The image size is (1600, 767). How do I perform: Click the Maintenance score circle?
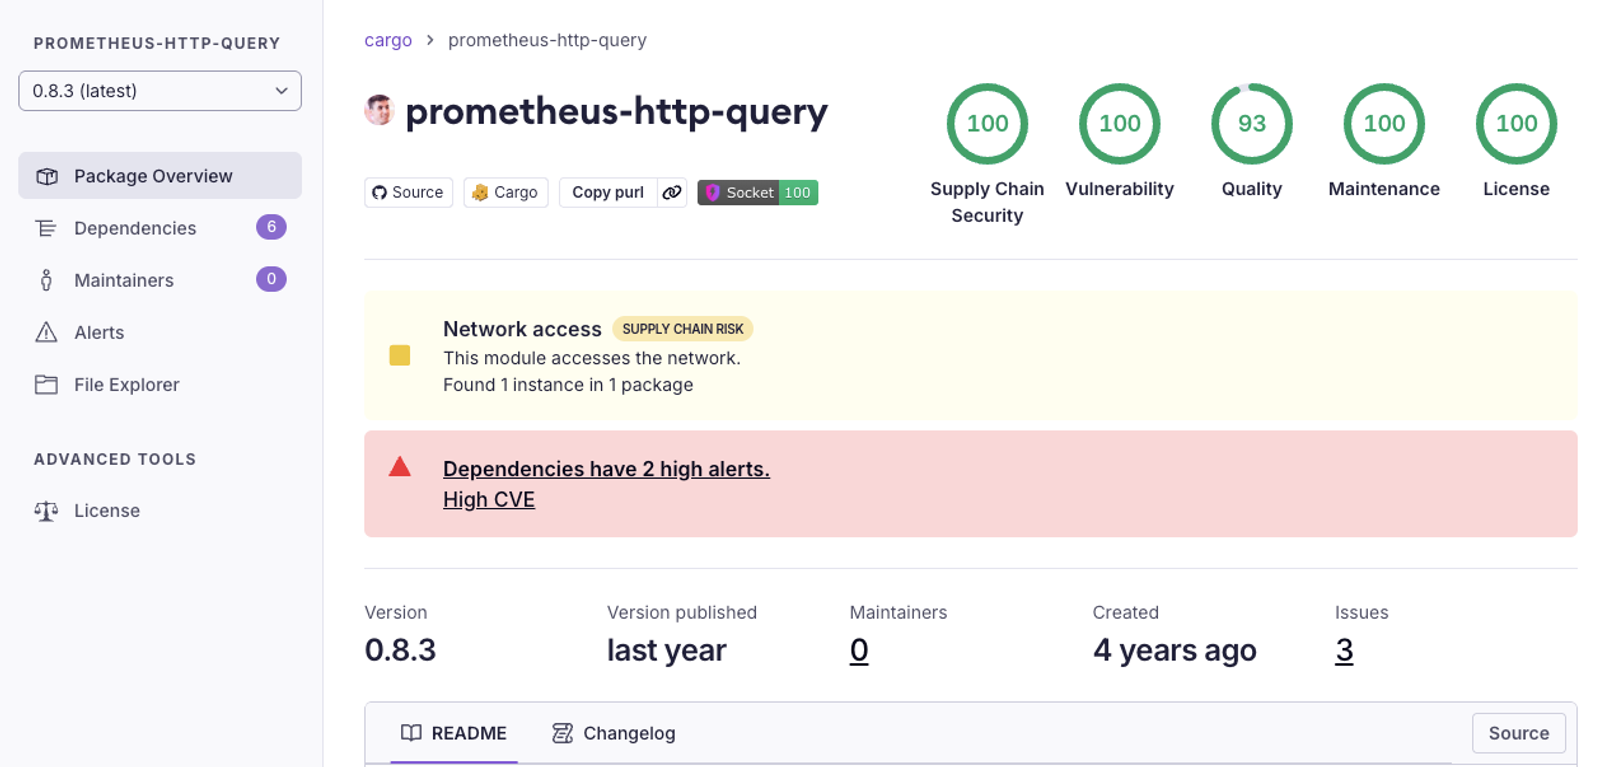tap(1384, 123)
